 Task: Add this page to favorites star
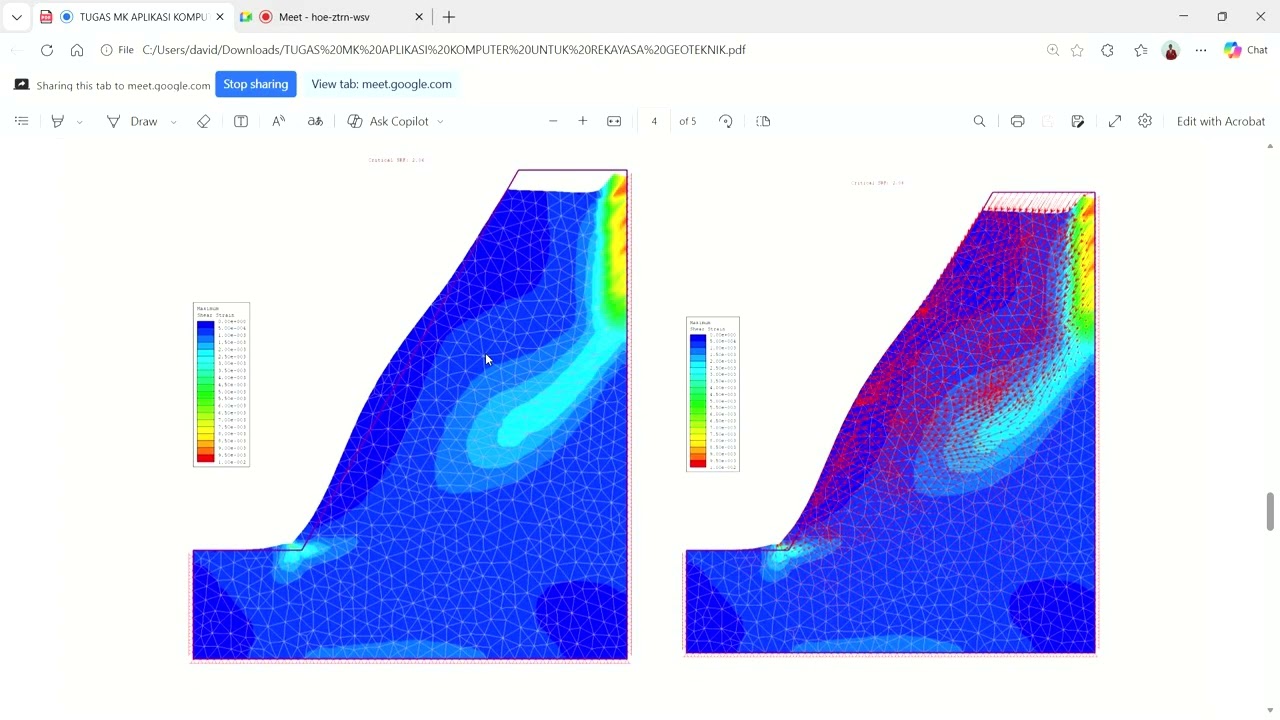tap(1077, 50)
